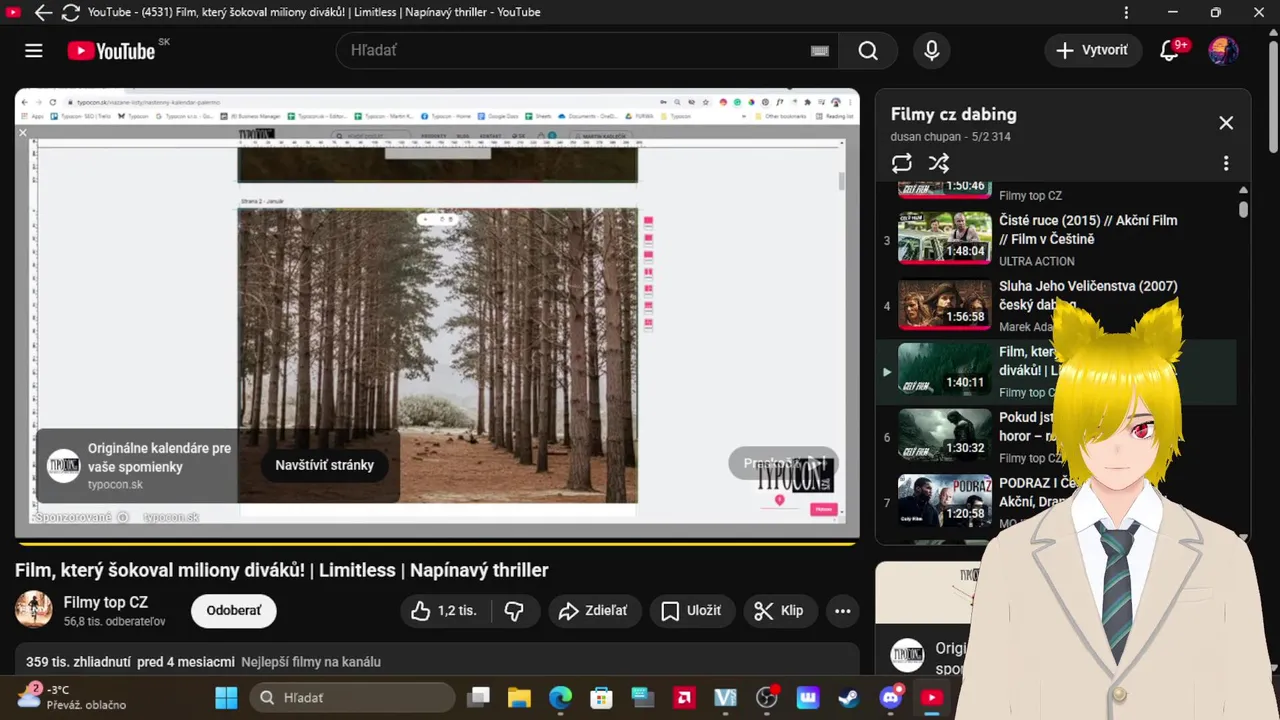Click the typocon.sk ad advertiser logo
The height and width of the screenshot is (720, 1280).
click(64, 466)
